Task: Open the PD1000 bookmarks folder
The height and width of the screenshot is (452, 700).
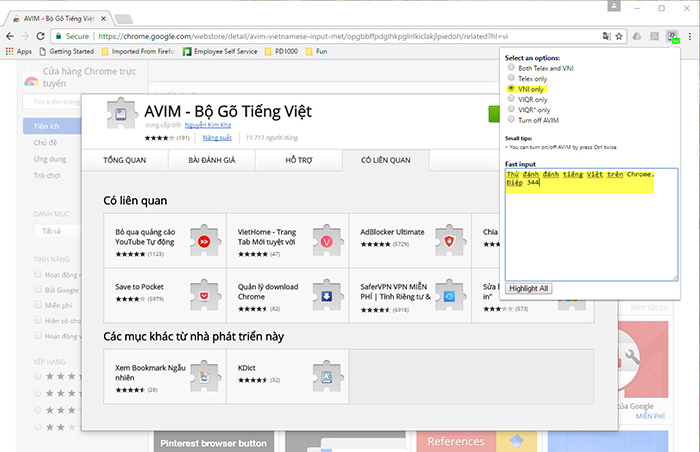Action: tap(281, 51)
